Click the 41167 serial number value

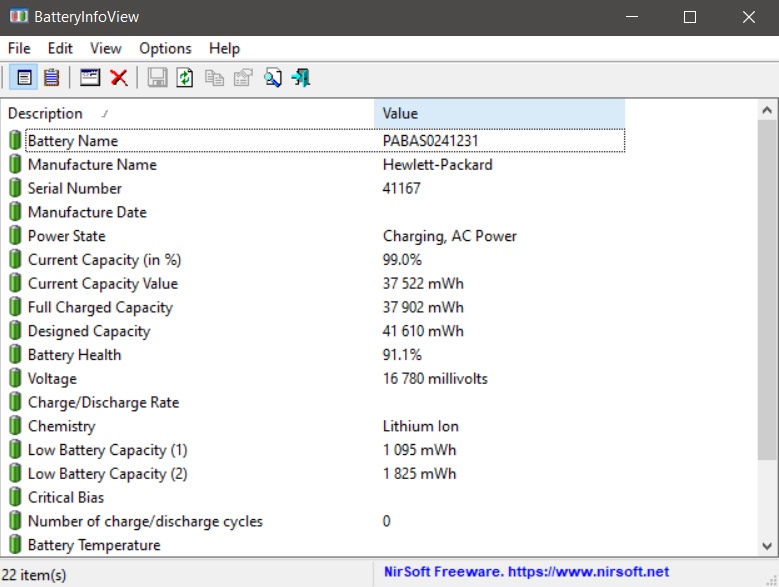(x=401, y=189)
